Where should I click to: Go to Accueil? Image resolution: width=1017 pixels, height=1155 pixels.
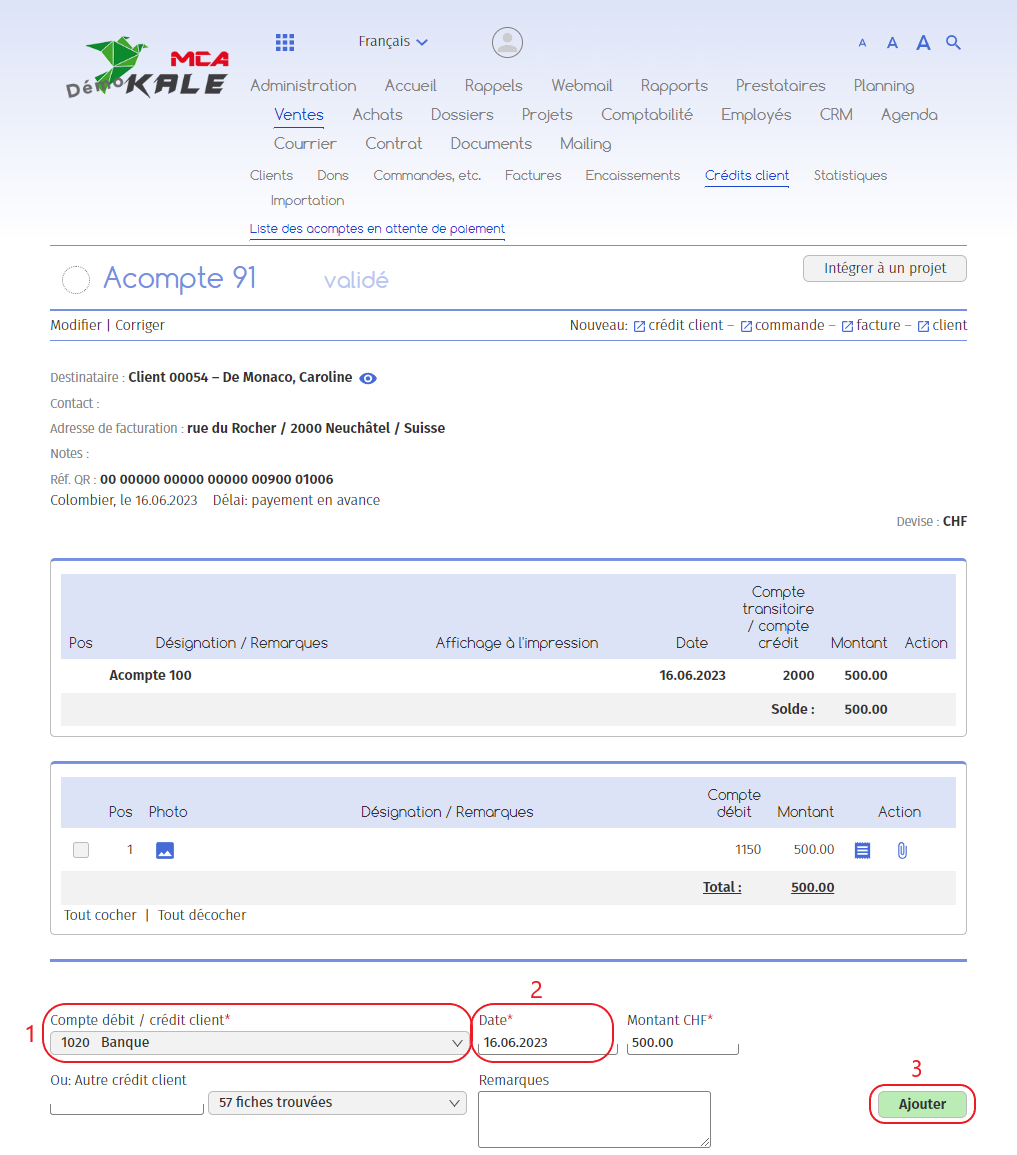coord(410,85)
